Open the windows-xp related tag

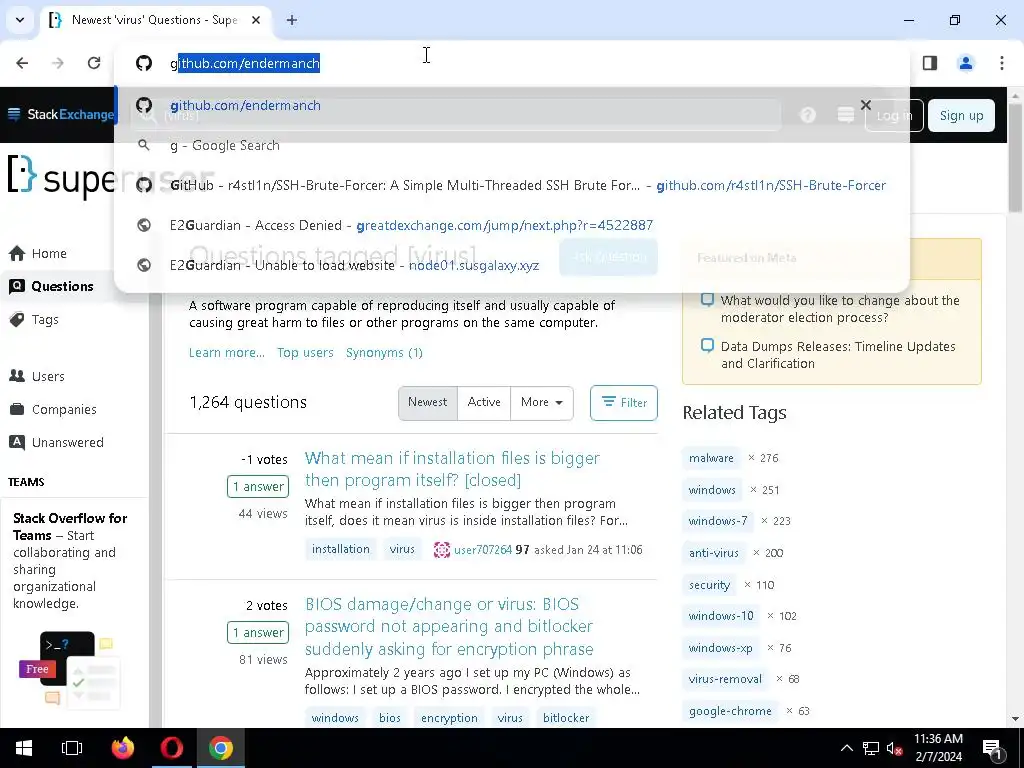click(x=720, y=648)
